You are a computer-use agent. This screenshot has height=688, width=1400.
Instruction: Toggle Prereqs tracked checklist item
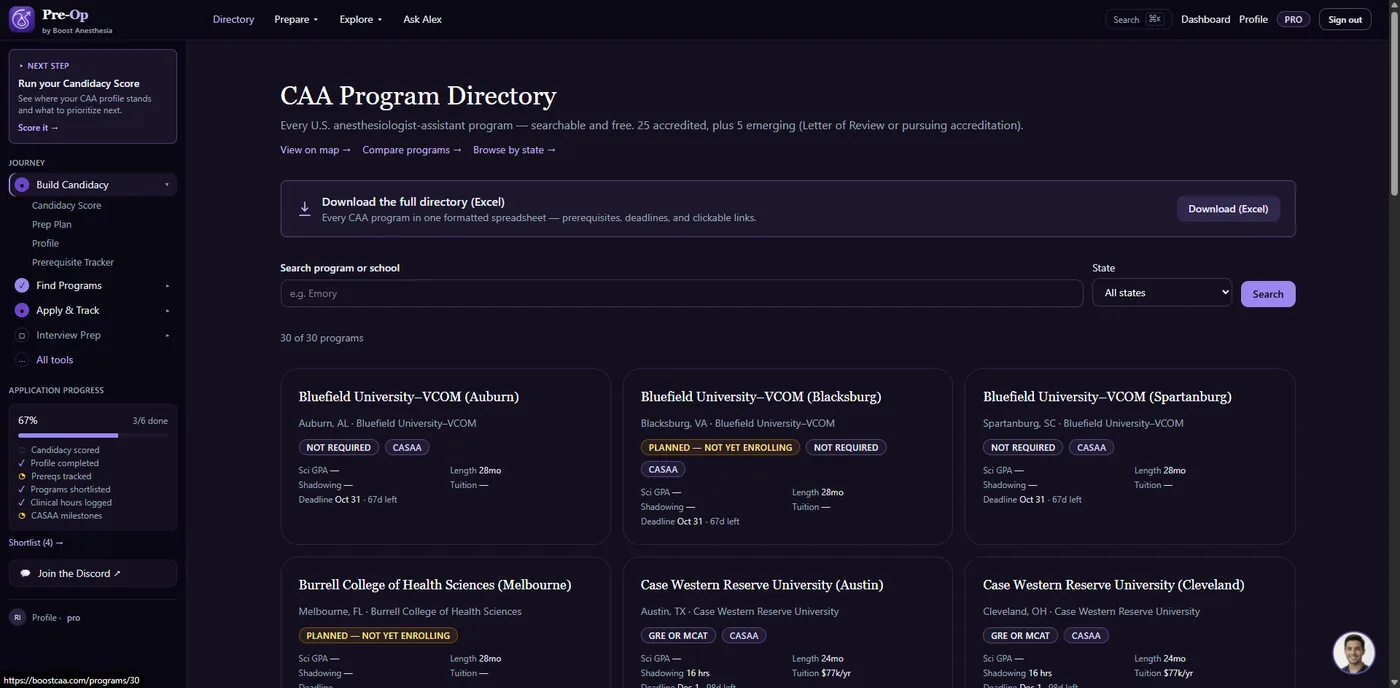pyautogui.click(x=55, y=476)
